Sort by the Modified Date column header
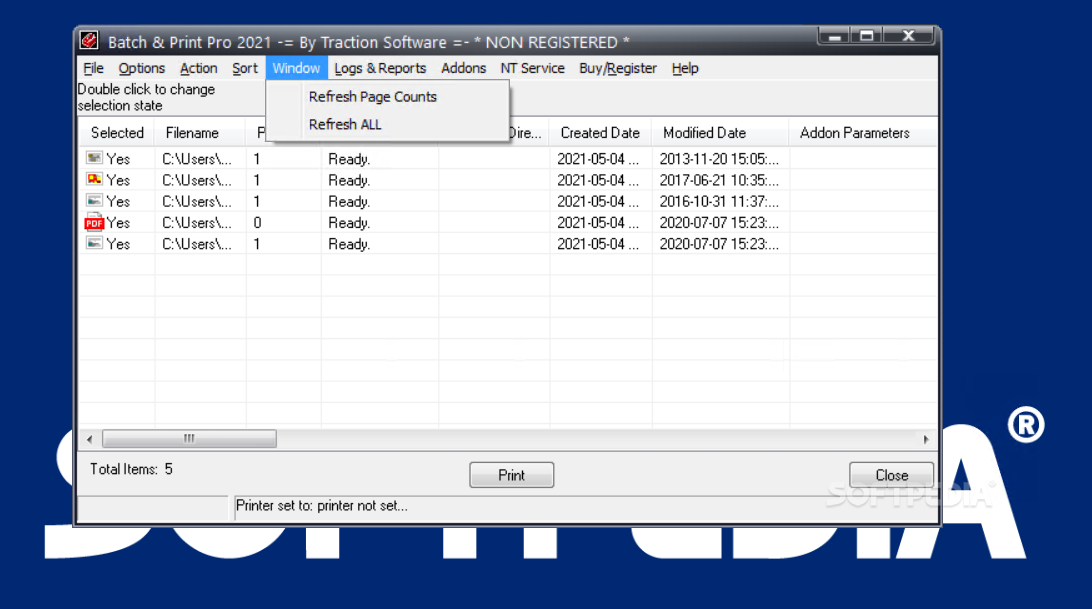The width and height of the screenshot is (1092, 609). coord(720,132)
